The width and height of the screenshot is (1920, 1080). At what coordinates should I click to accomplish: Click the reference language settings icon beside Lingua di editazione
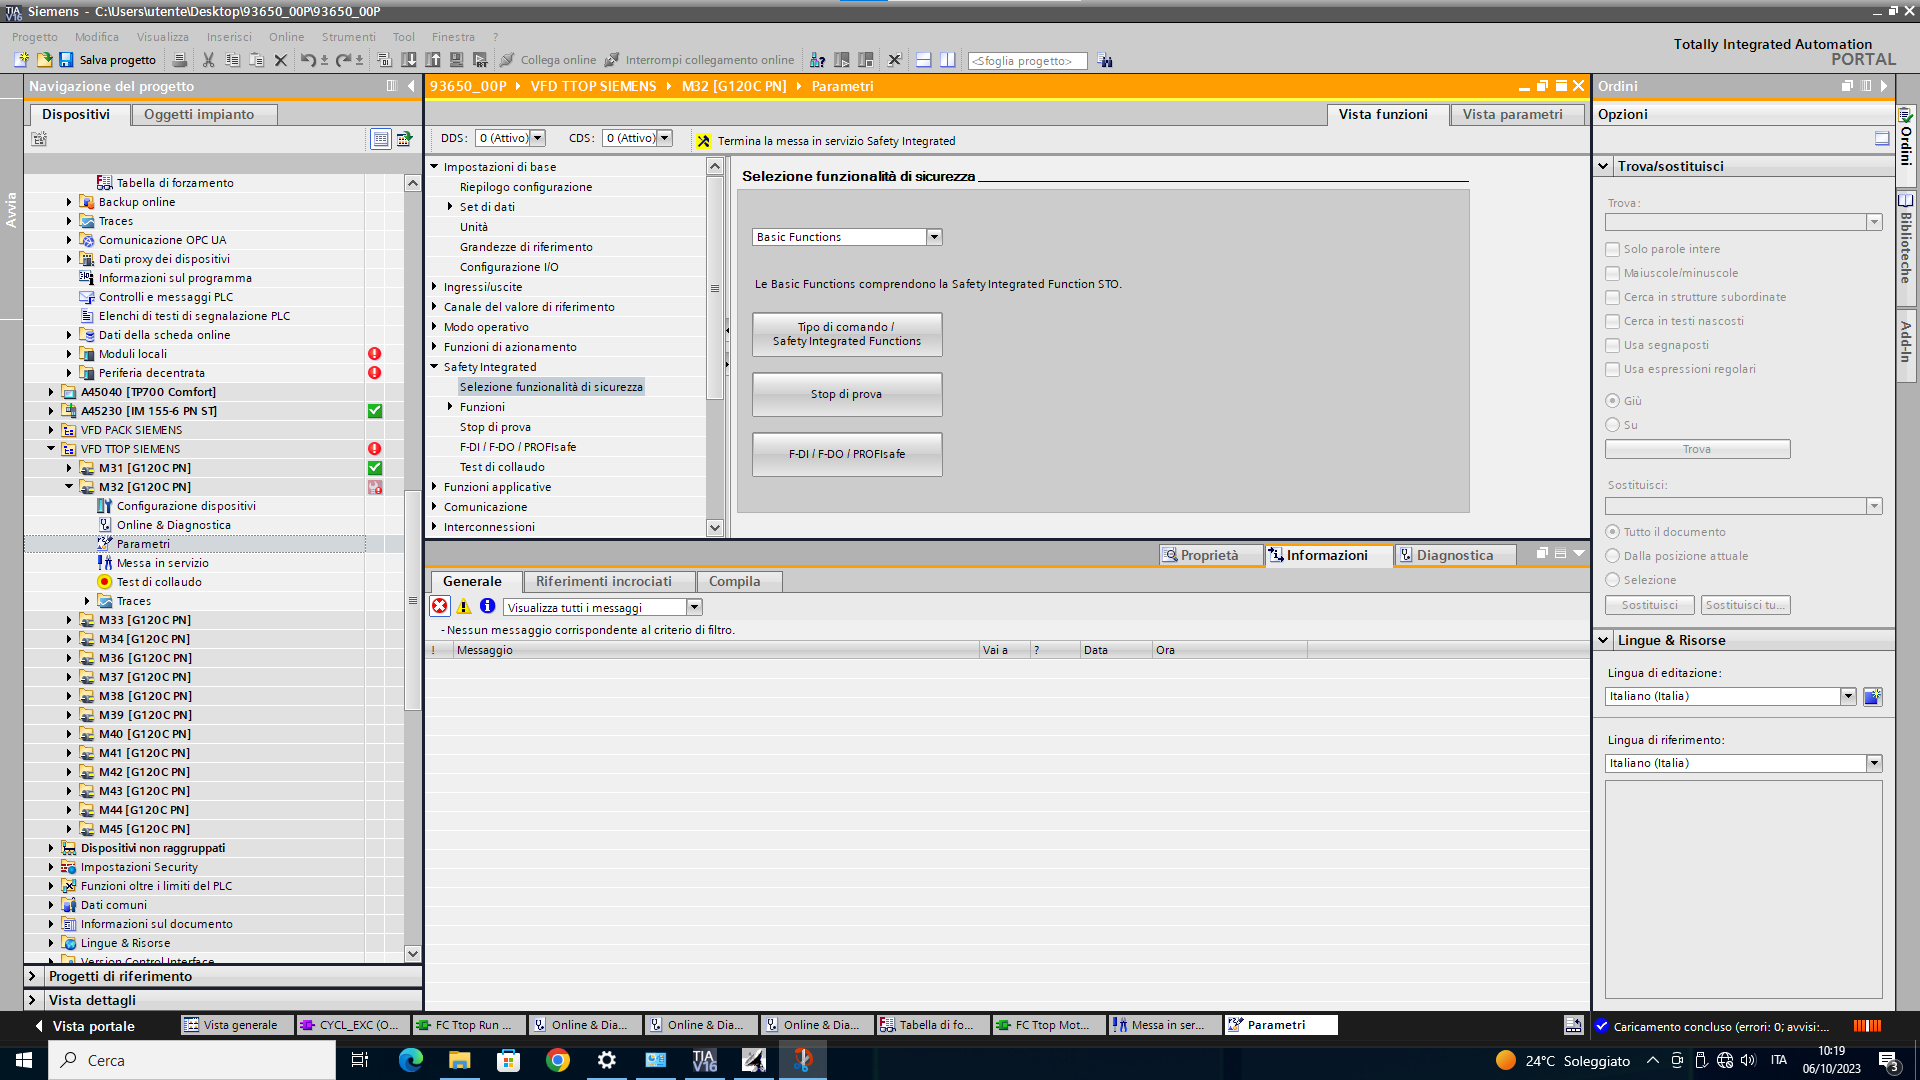click(1873, 696)
